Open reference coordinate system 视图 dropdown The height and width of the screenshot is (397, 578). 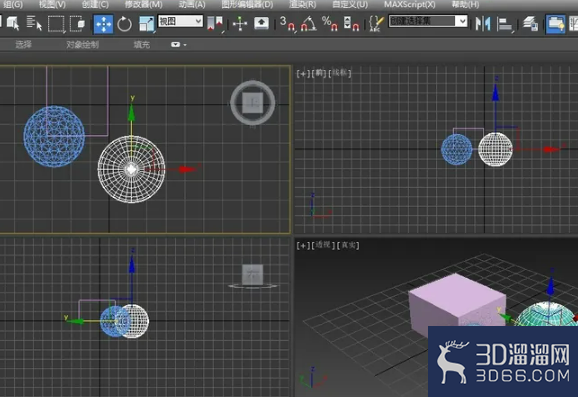coord(180,21)
